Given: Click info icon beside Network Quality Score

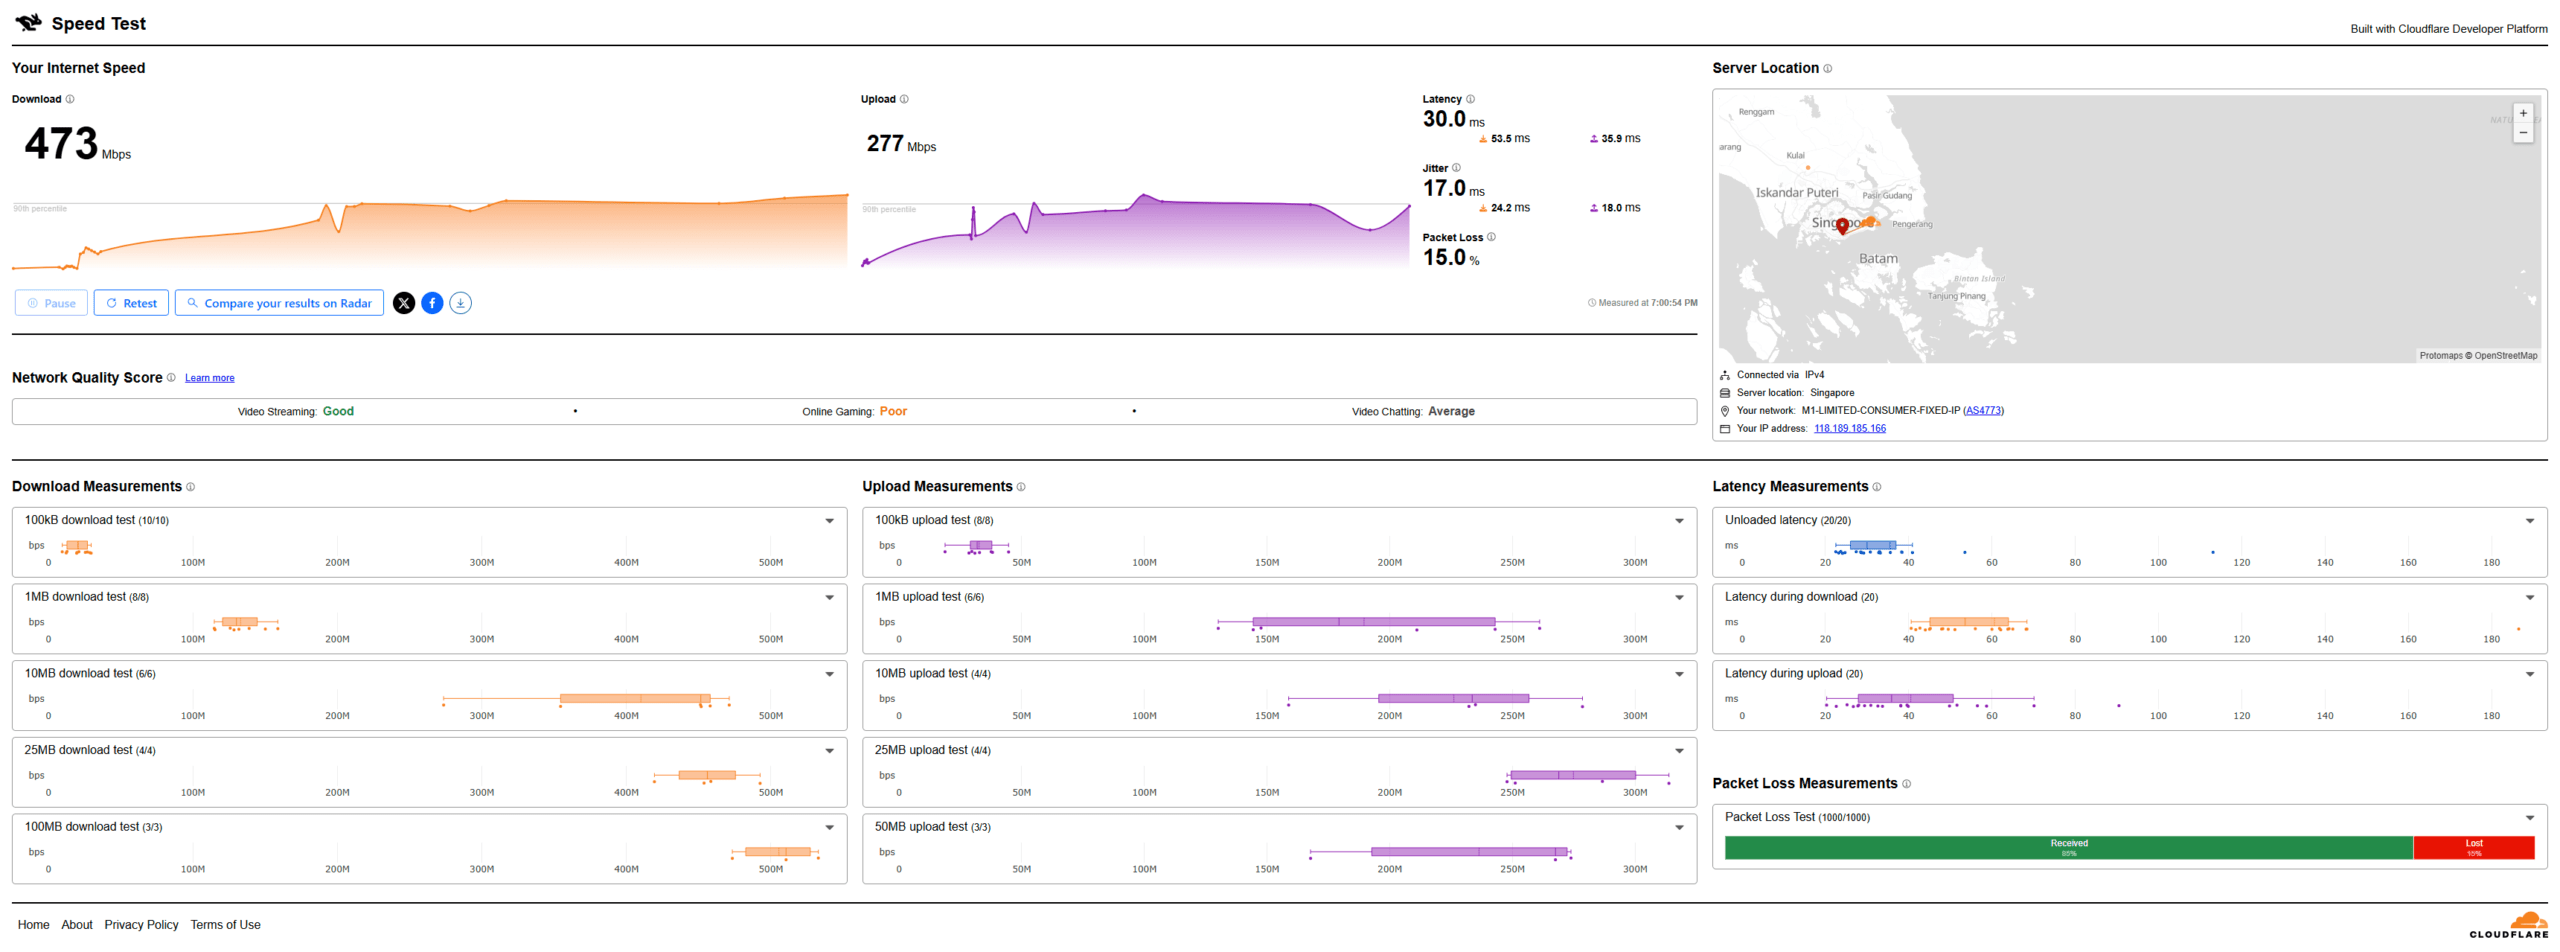Looking at the screenshot, I should [171, 378].
